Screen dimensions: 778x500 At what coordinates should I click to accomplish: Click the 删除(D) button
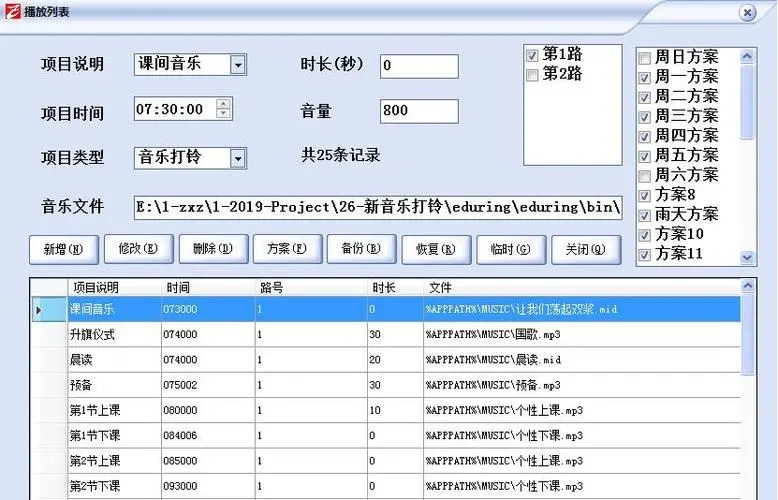(213, 249)
